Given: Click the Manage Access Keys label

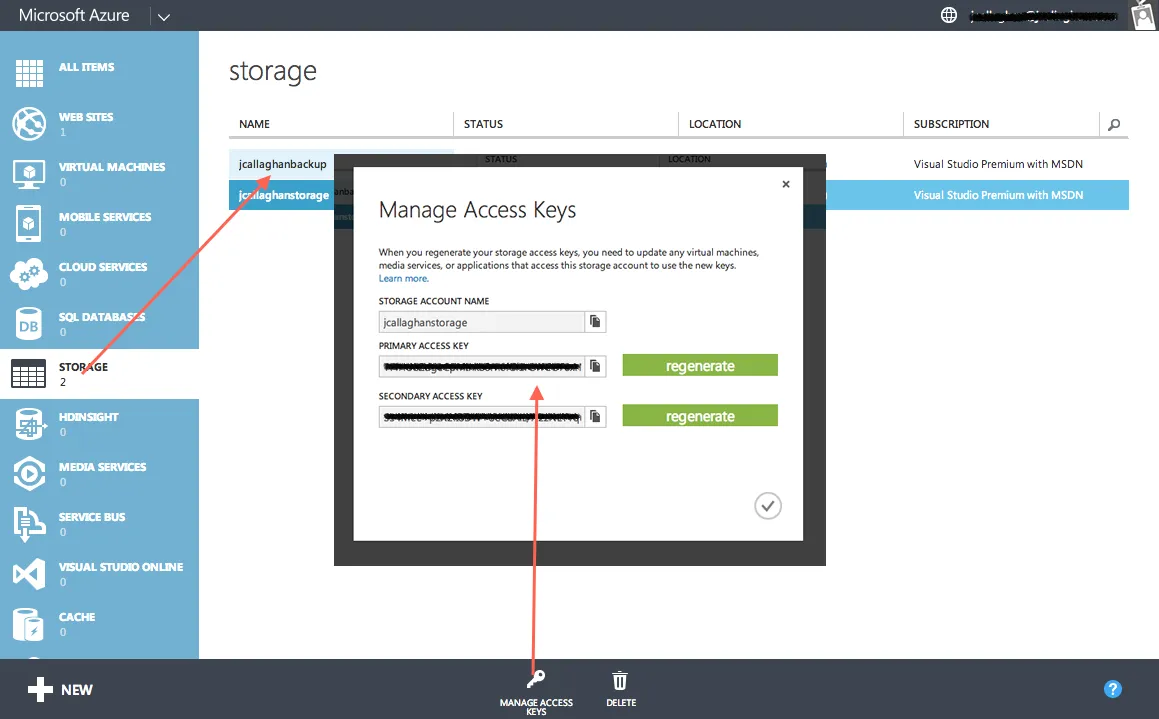Looking at the screenshot, I should tap(536, 707).
